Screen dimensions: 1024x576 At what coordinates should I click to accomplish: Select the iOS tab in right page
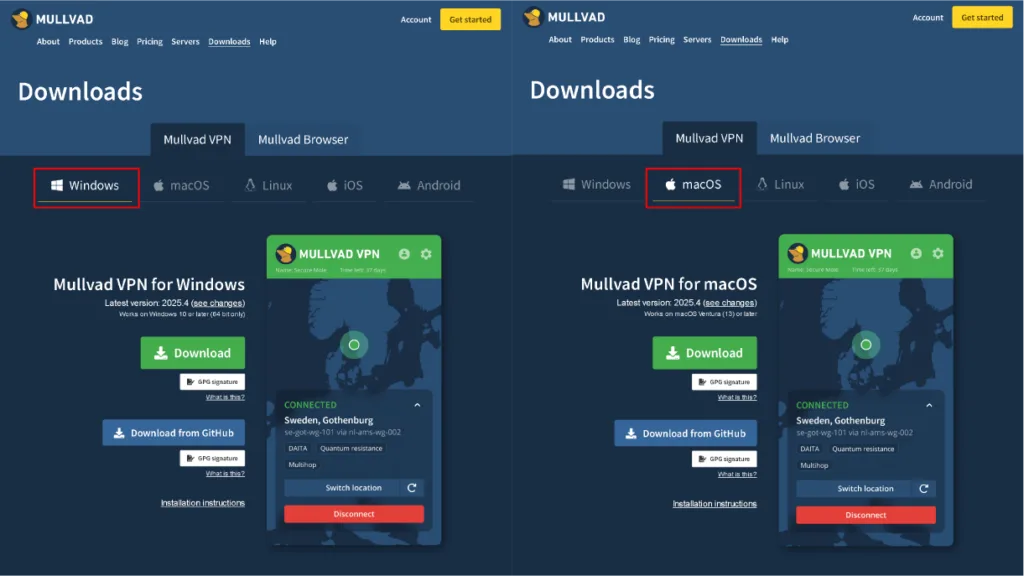[x=857, y=185]
